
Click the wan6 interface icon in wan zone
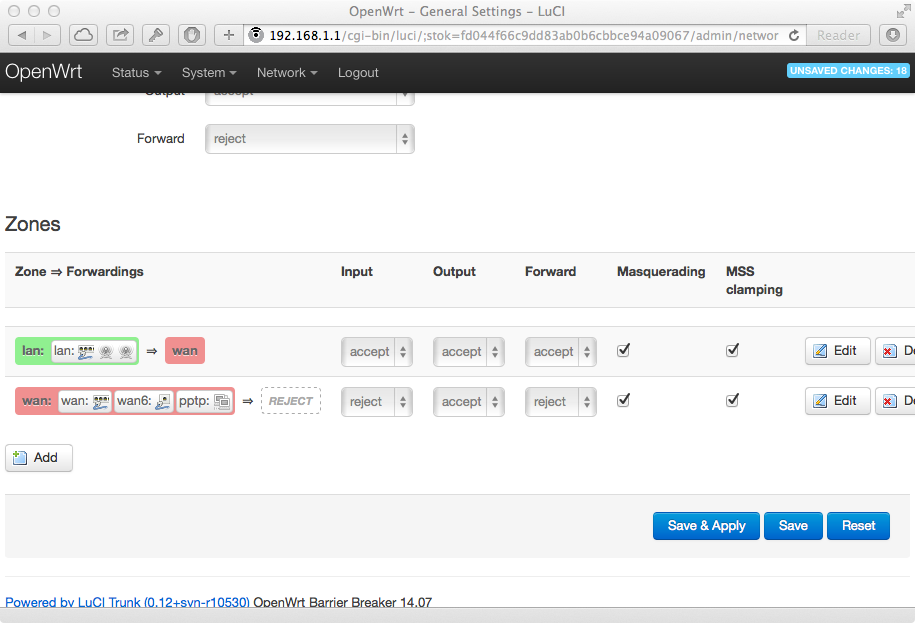162,401
